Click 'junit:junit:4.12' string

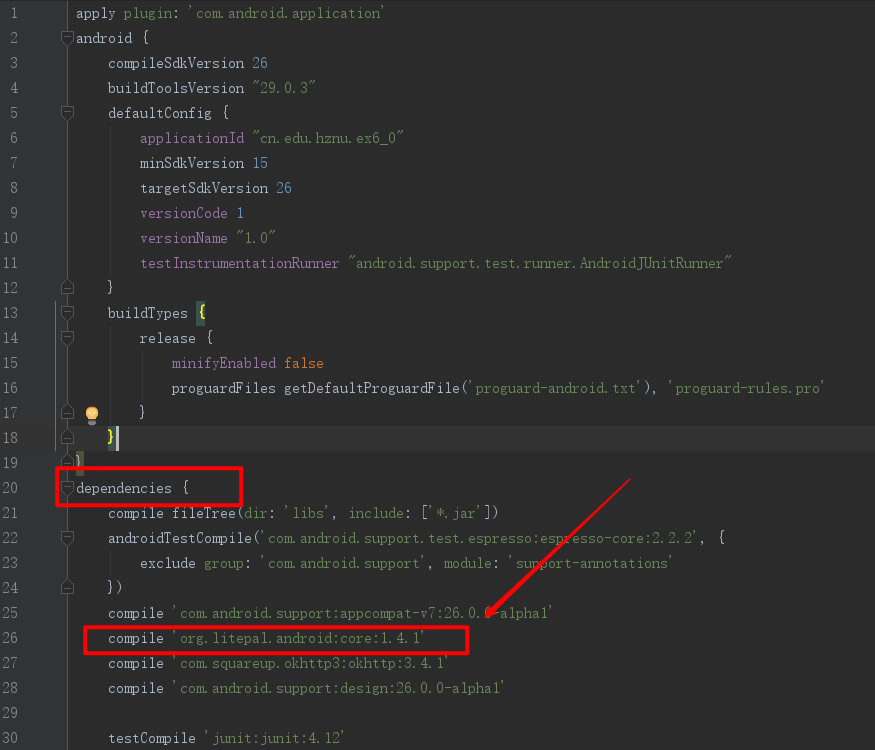(x=275, y=738)
